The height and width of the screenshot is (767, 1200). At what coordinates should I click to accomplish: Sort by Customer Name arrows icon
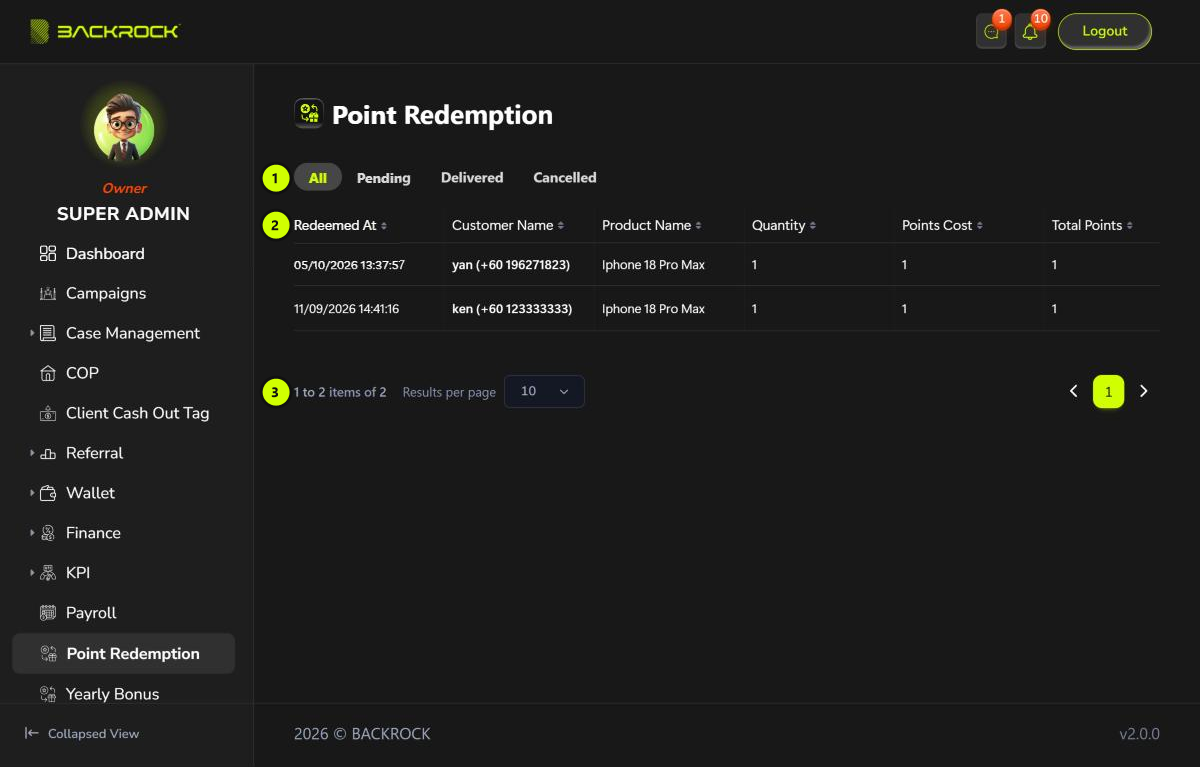point(561,226)
